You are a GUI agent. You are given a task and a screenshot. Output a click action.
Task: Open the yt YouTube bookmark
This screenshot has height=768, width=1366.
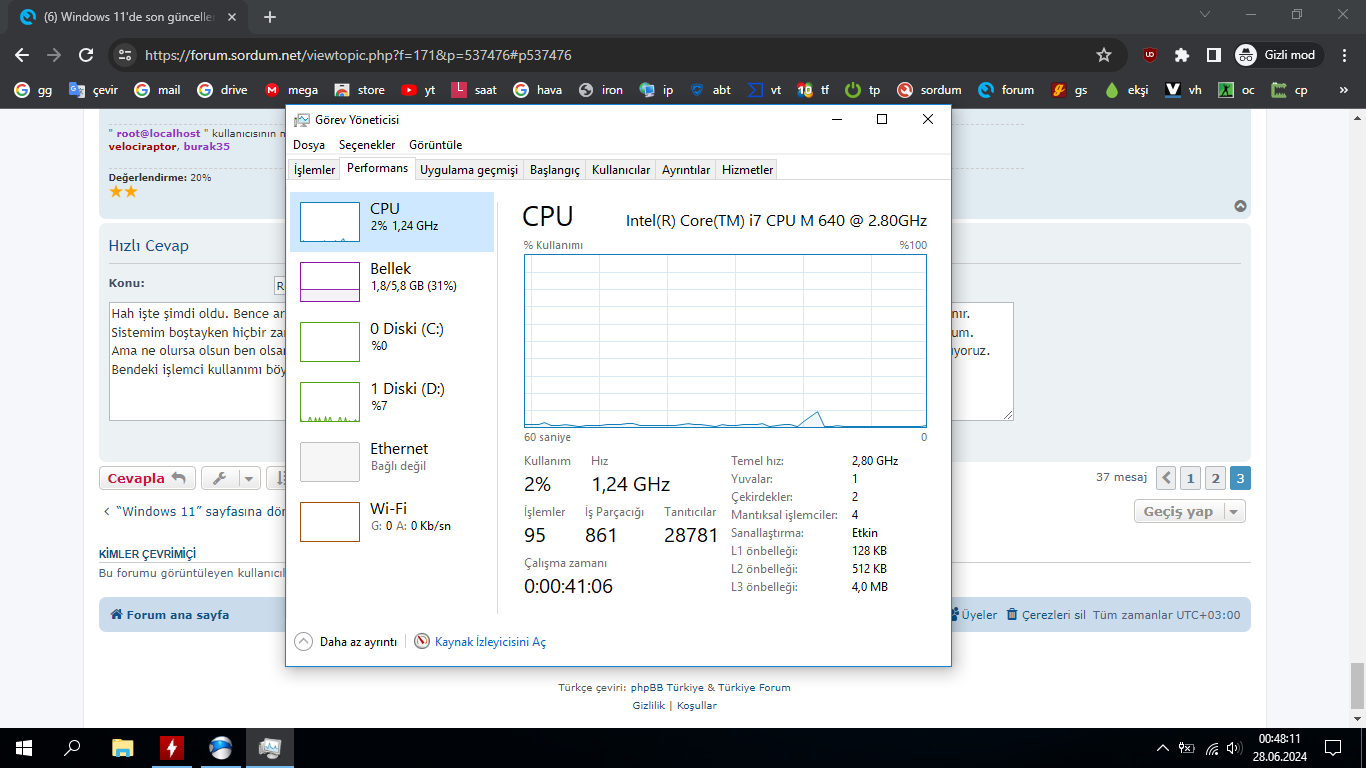[418, 90]
